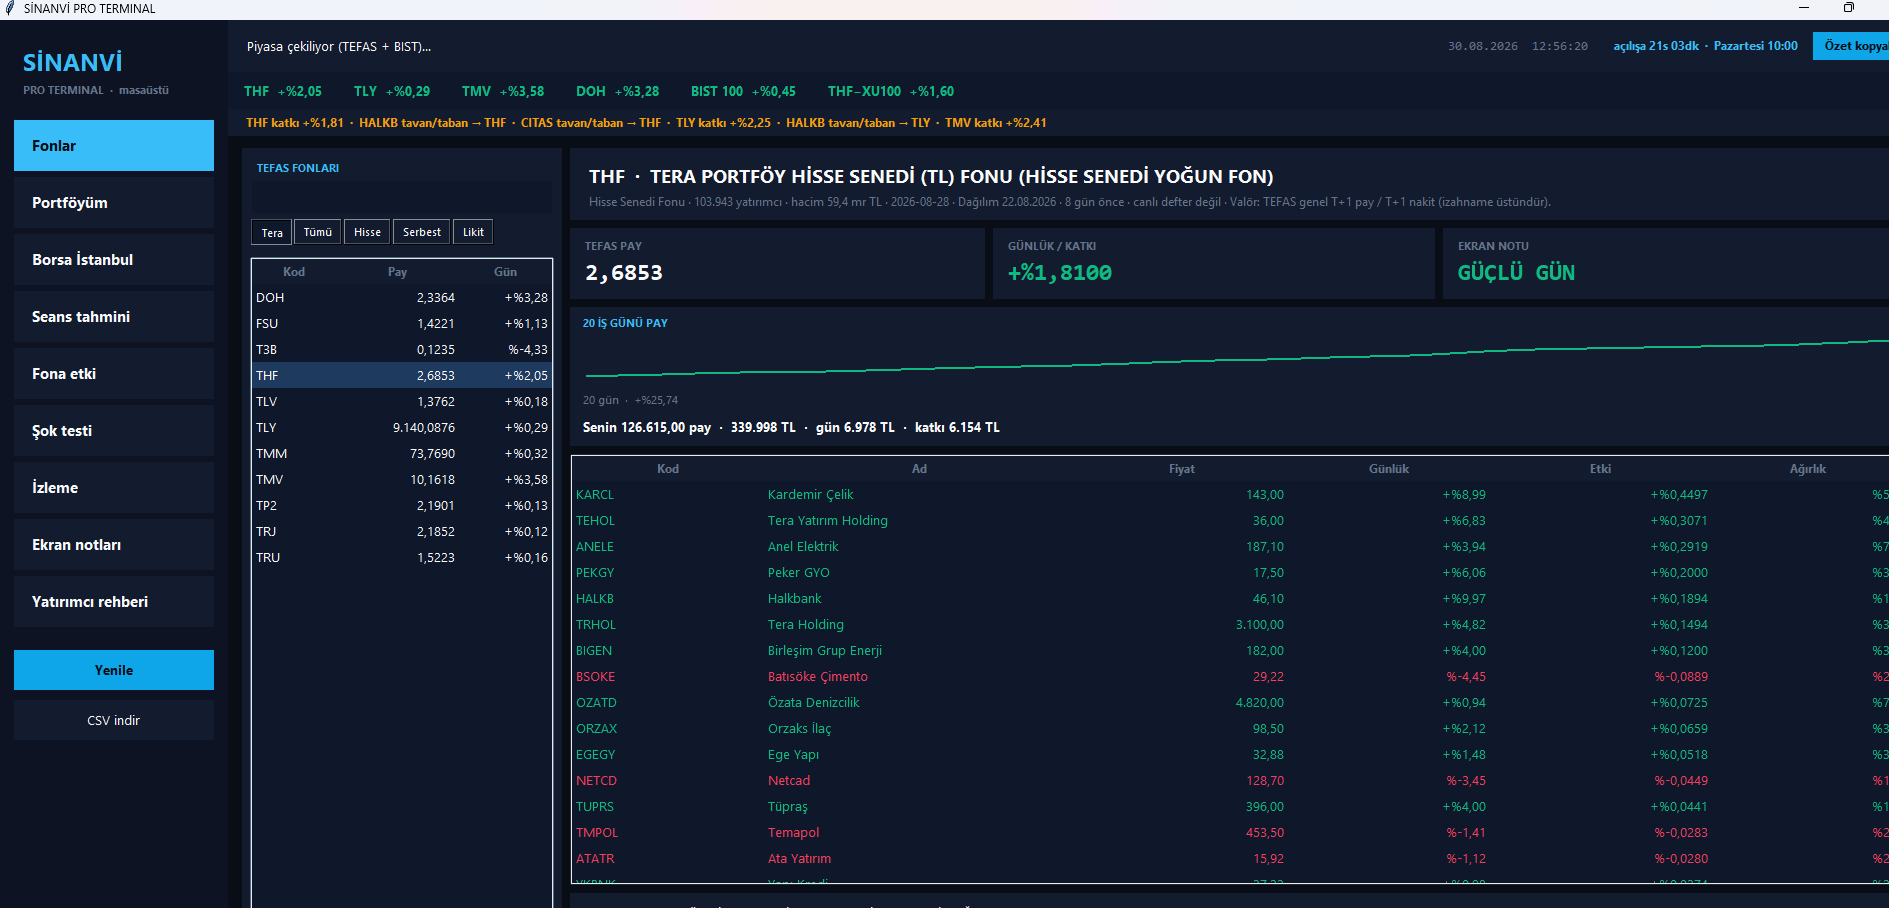The width and height of the screenshot is (1889, 908).
Task: Click the GÜNLÜK / KATKI value
Action: tap(1060, 273)
